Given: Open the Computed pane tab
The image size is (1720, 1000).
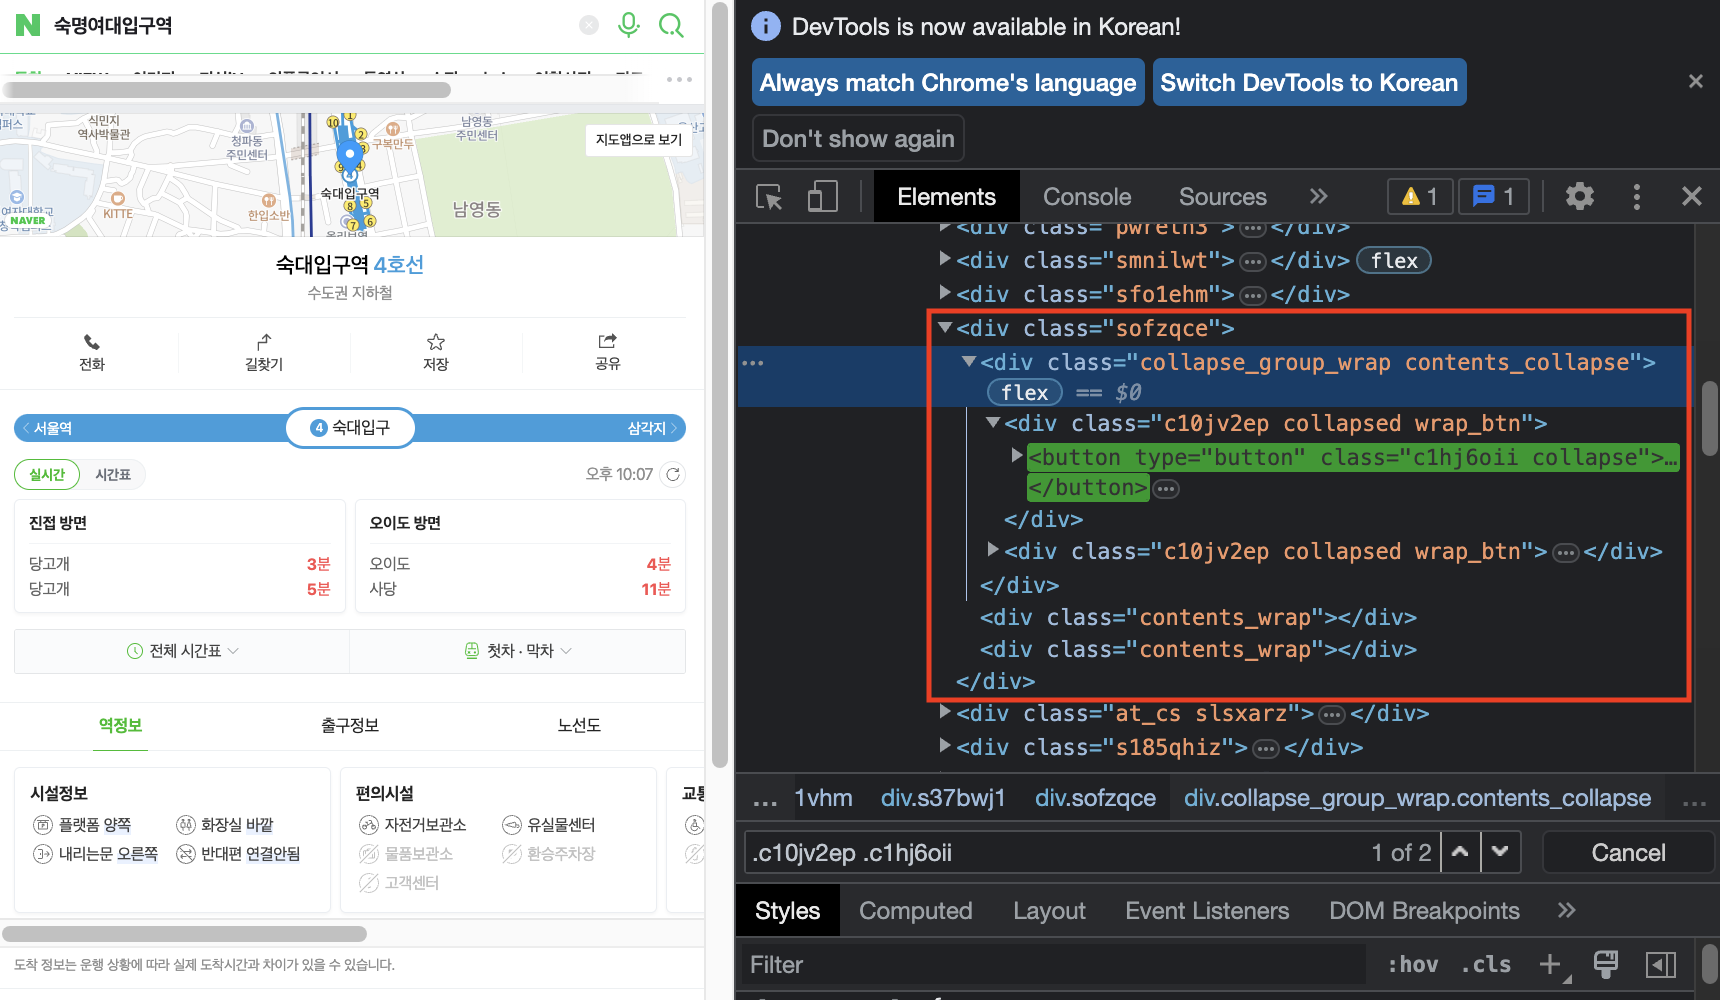Looking at the screenshot, I should pos(915,911).
